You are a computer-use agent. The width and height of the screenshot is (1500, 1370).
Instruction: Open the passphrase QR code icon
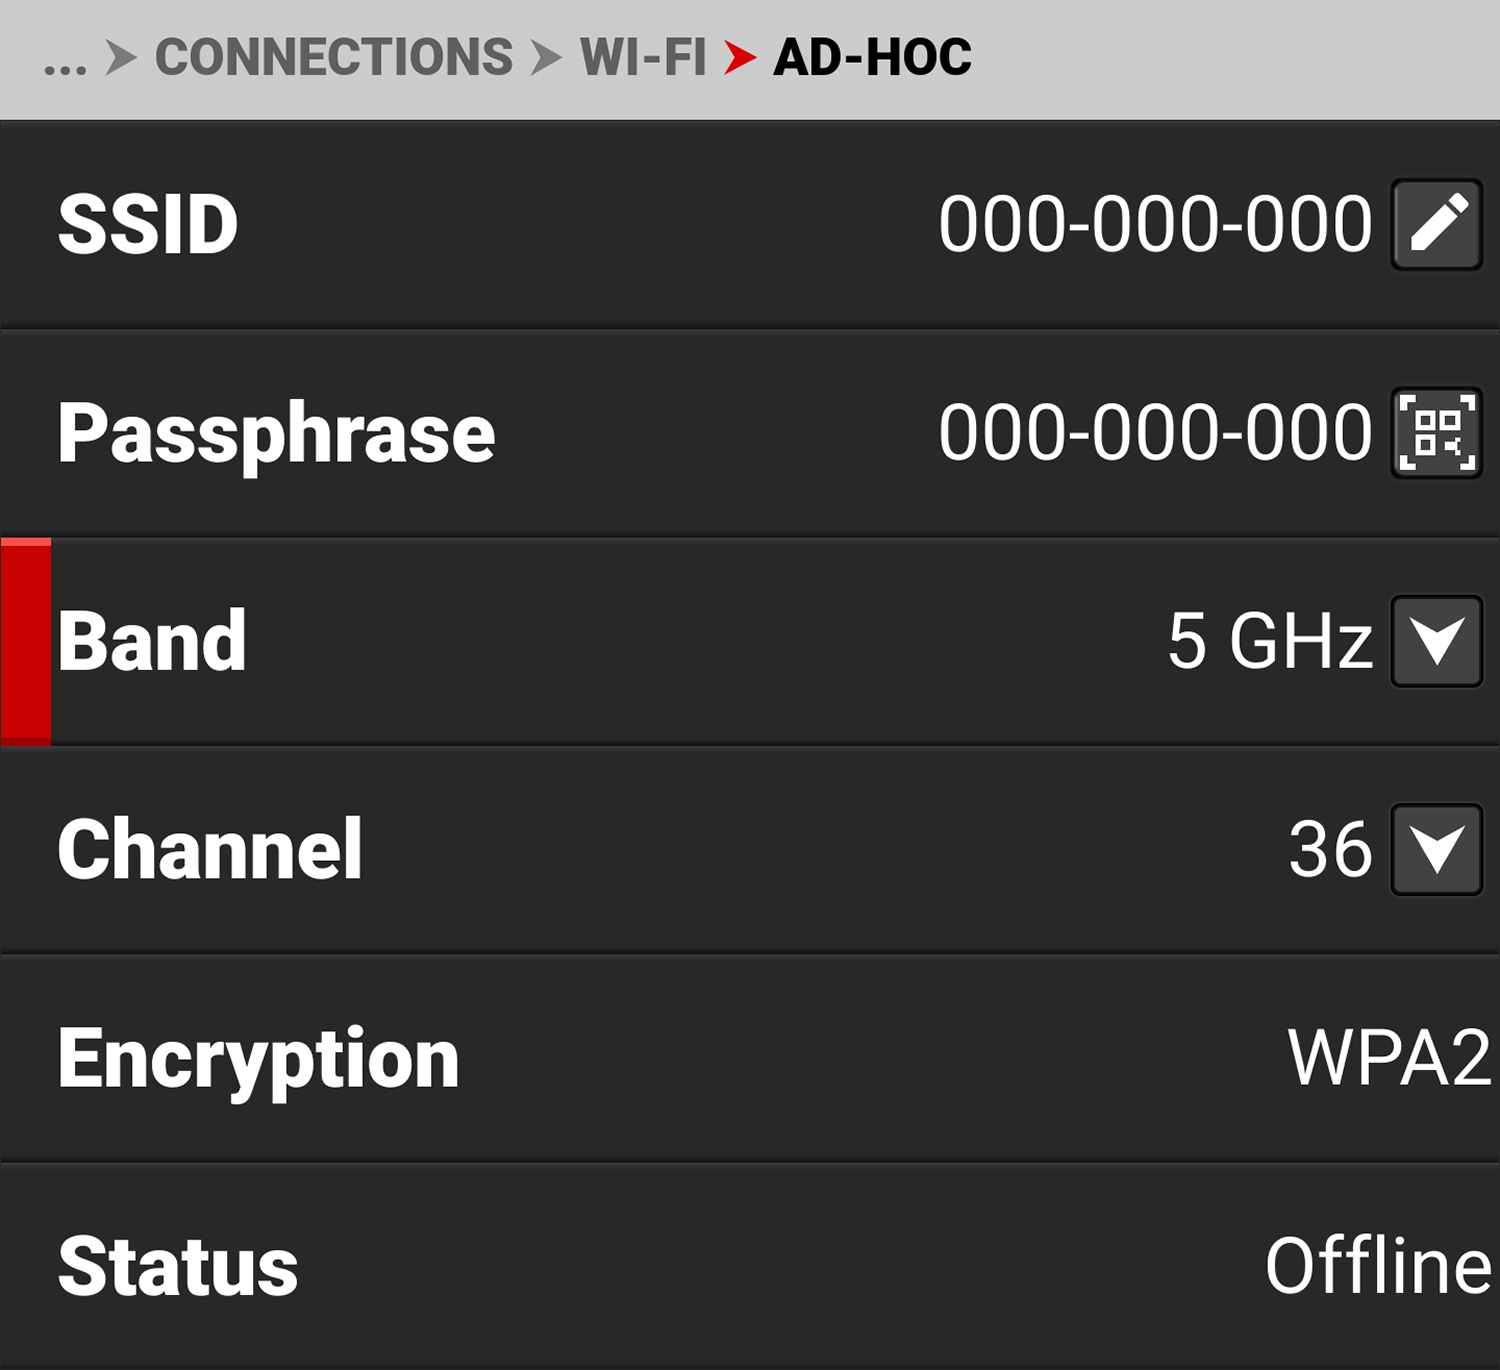click(x=1436, y=433)
